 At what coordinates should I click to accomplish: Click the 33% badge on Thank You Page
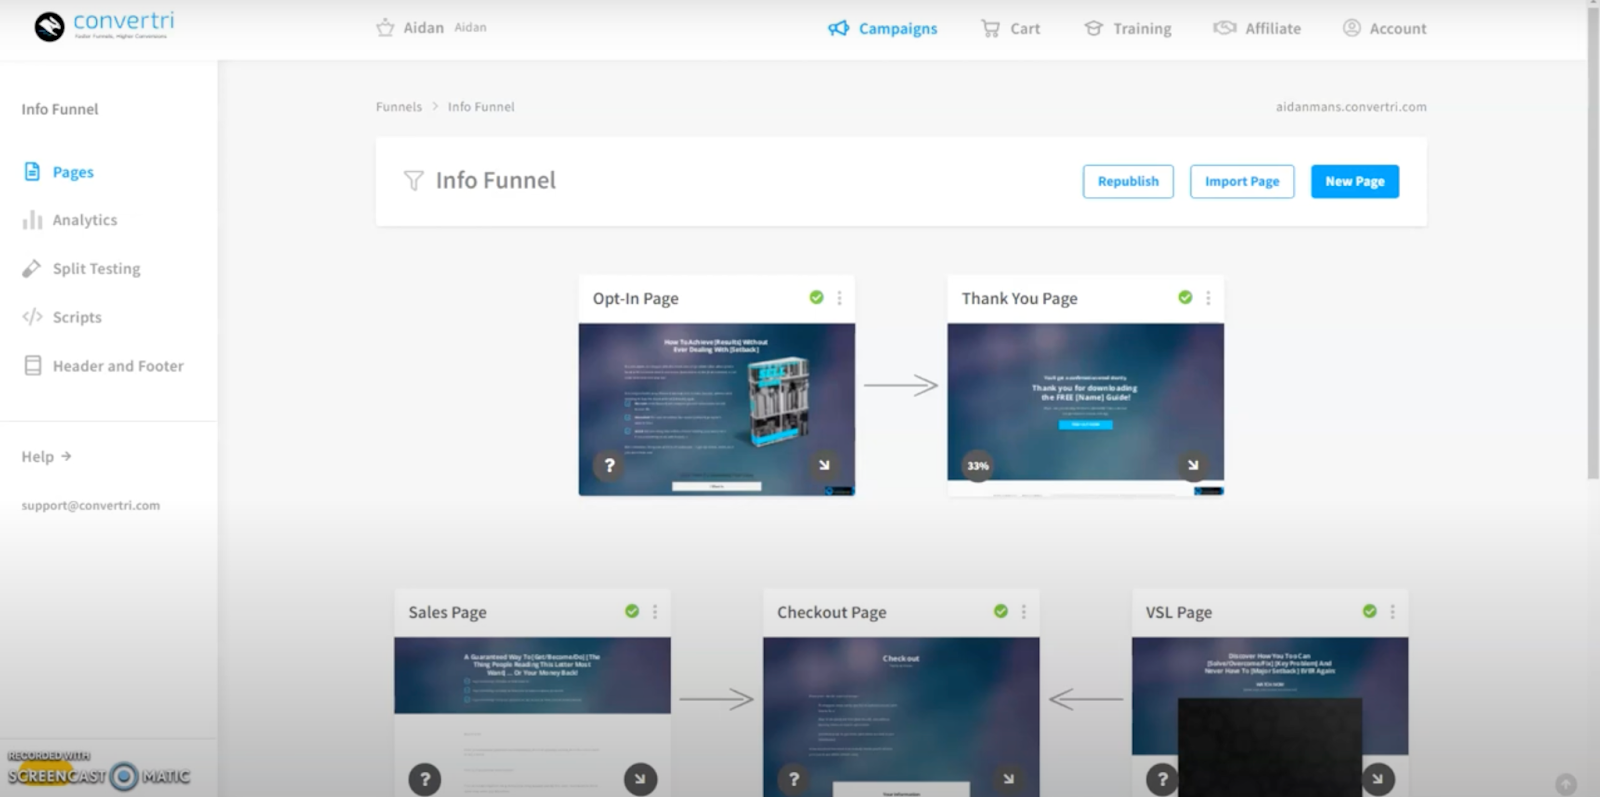pyautogui.click(x=977, y=465)
